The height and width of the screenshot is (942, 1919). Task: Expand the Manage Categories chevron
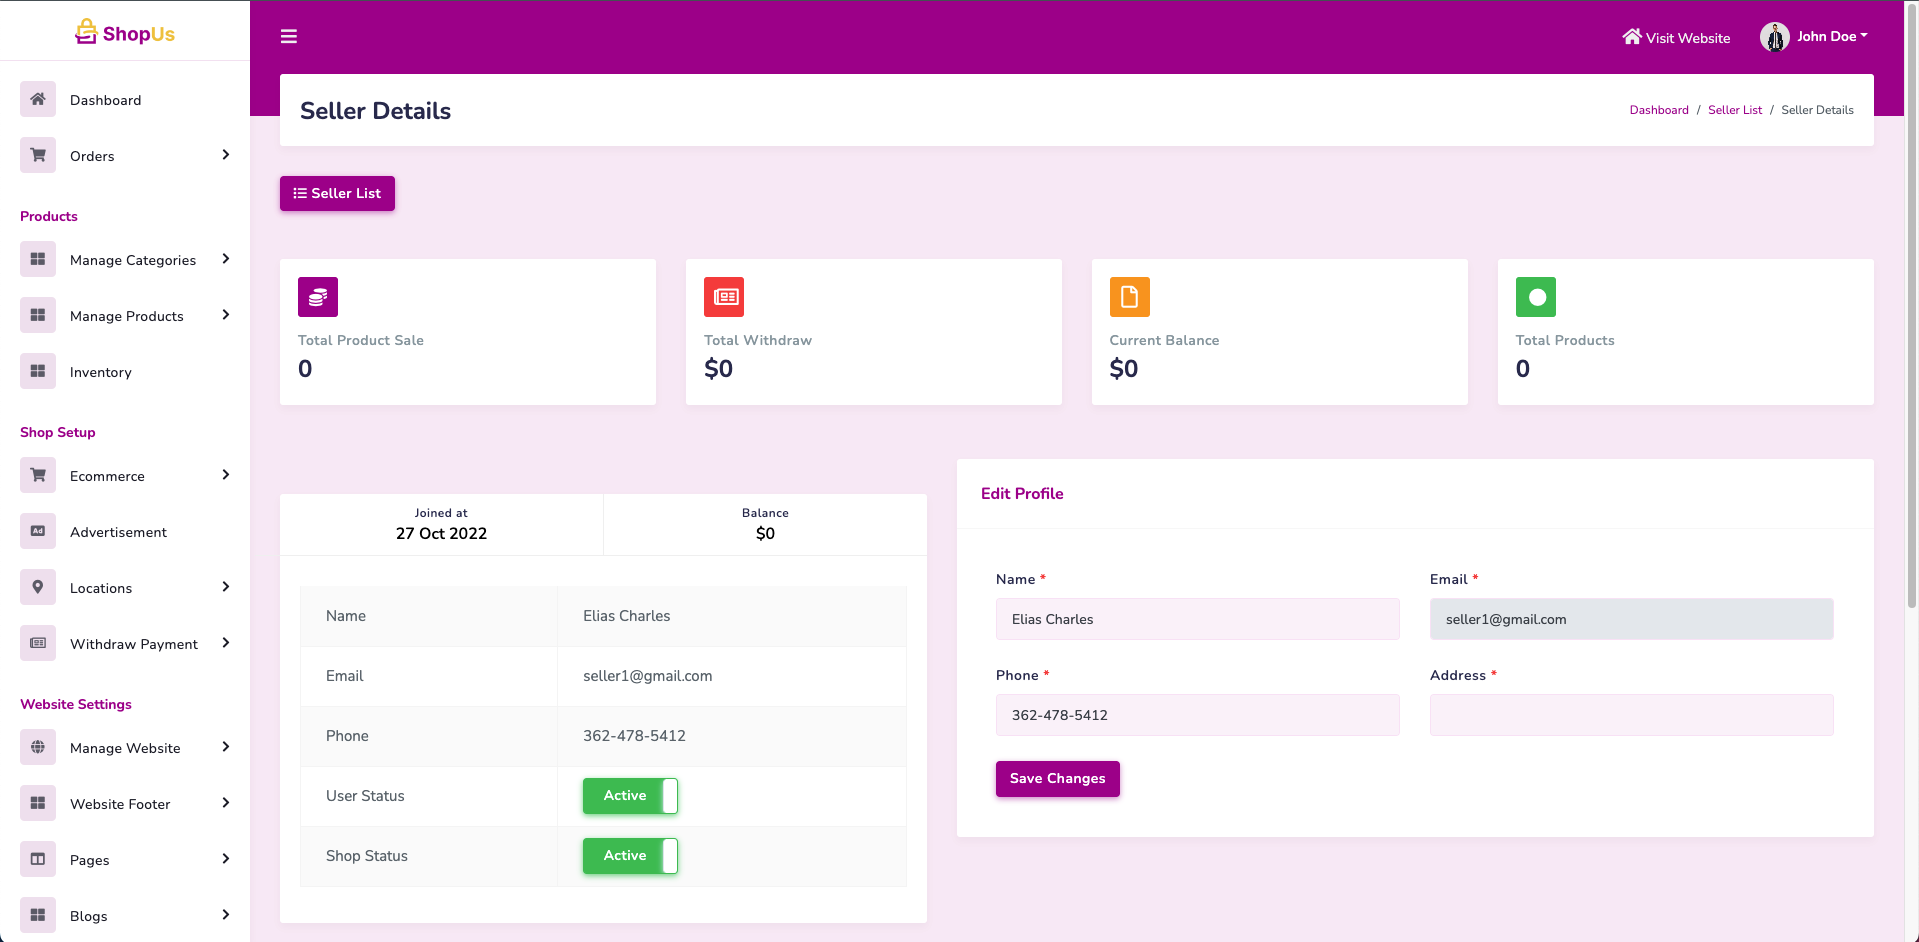tap(226, 259)
